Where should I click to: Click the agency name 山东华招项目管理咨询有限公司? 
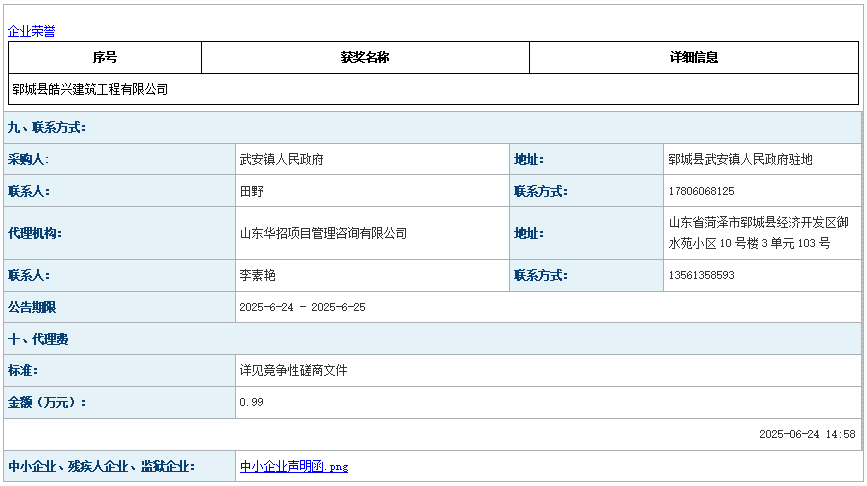tap(323, 233)
